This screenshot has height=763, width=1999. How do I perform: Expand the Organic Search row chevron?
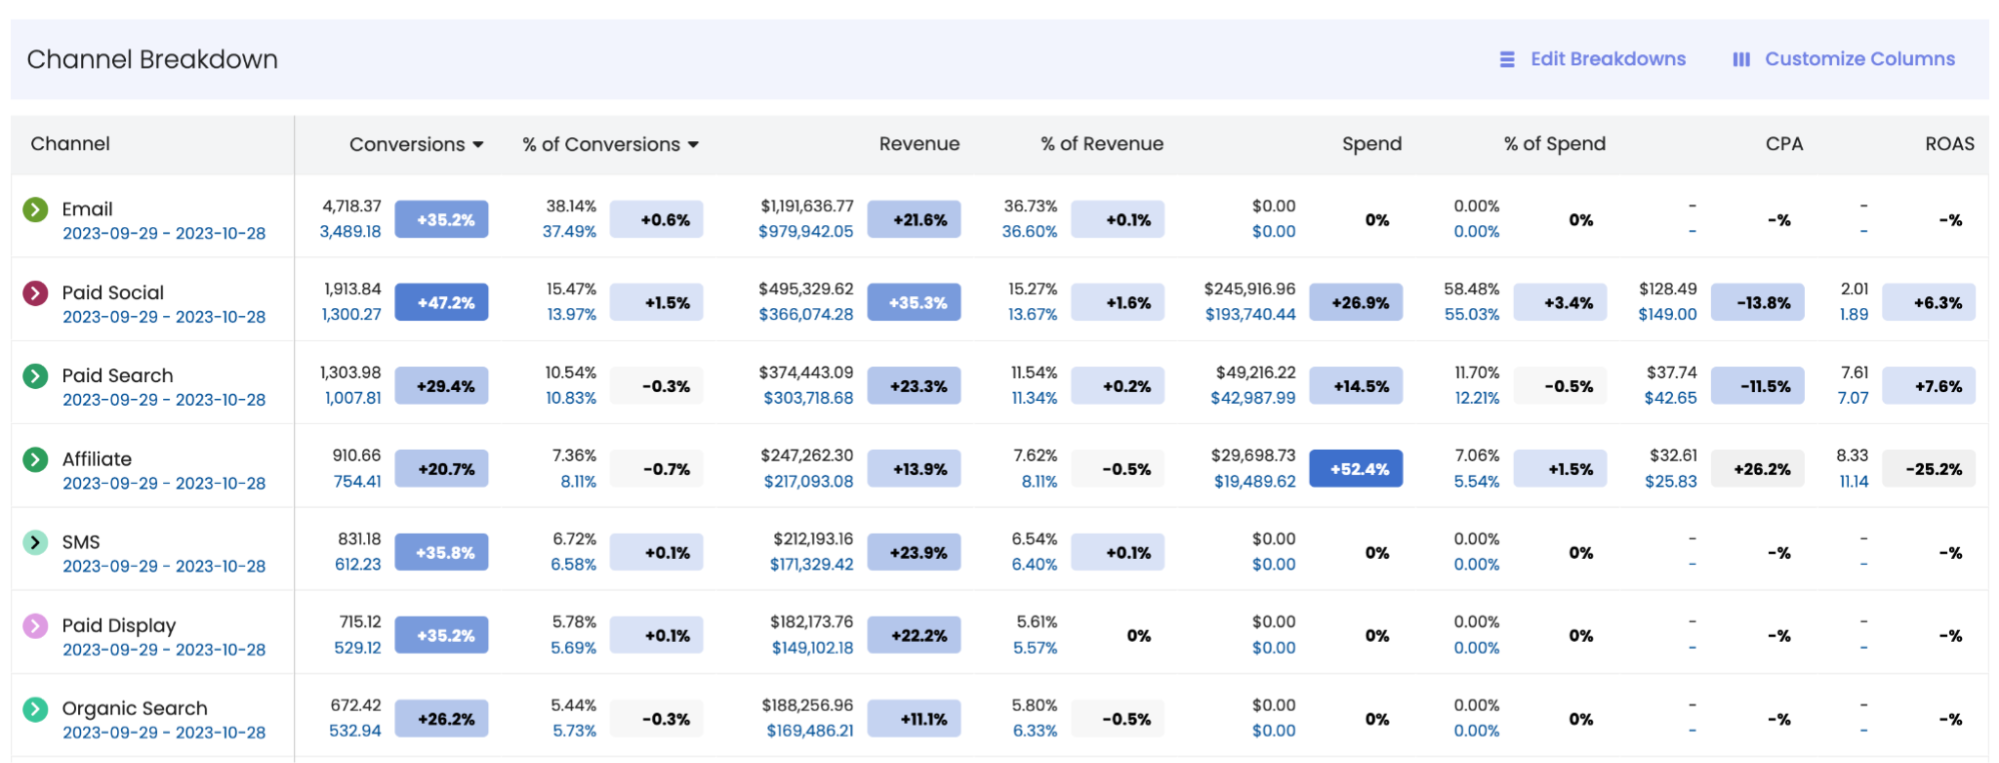(x=35, y=709)
